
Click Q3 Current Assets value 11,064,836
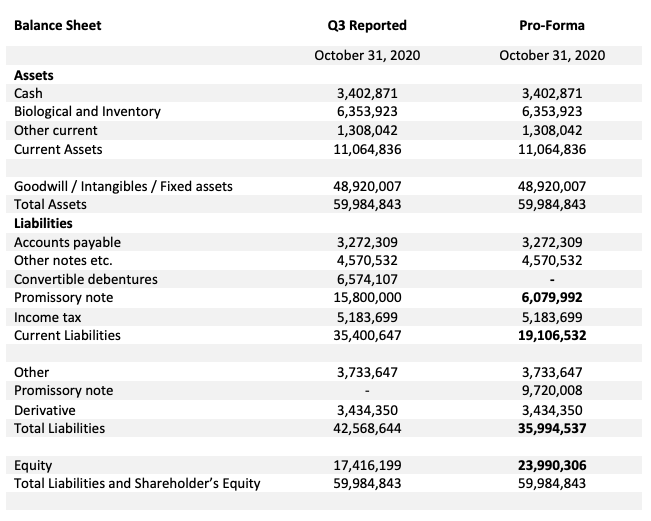(367, 149)
